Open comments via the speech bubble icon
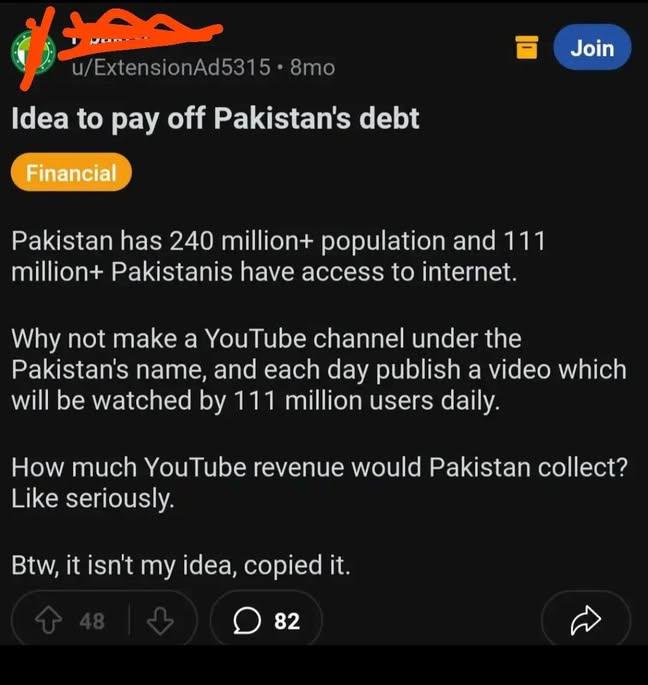This screenshot has height=685, width=648. click(247, 621)
